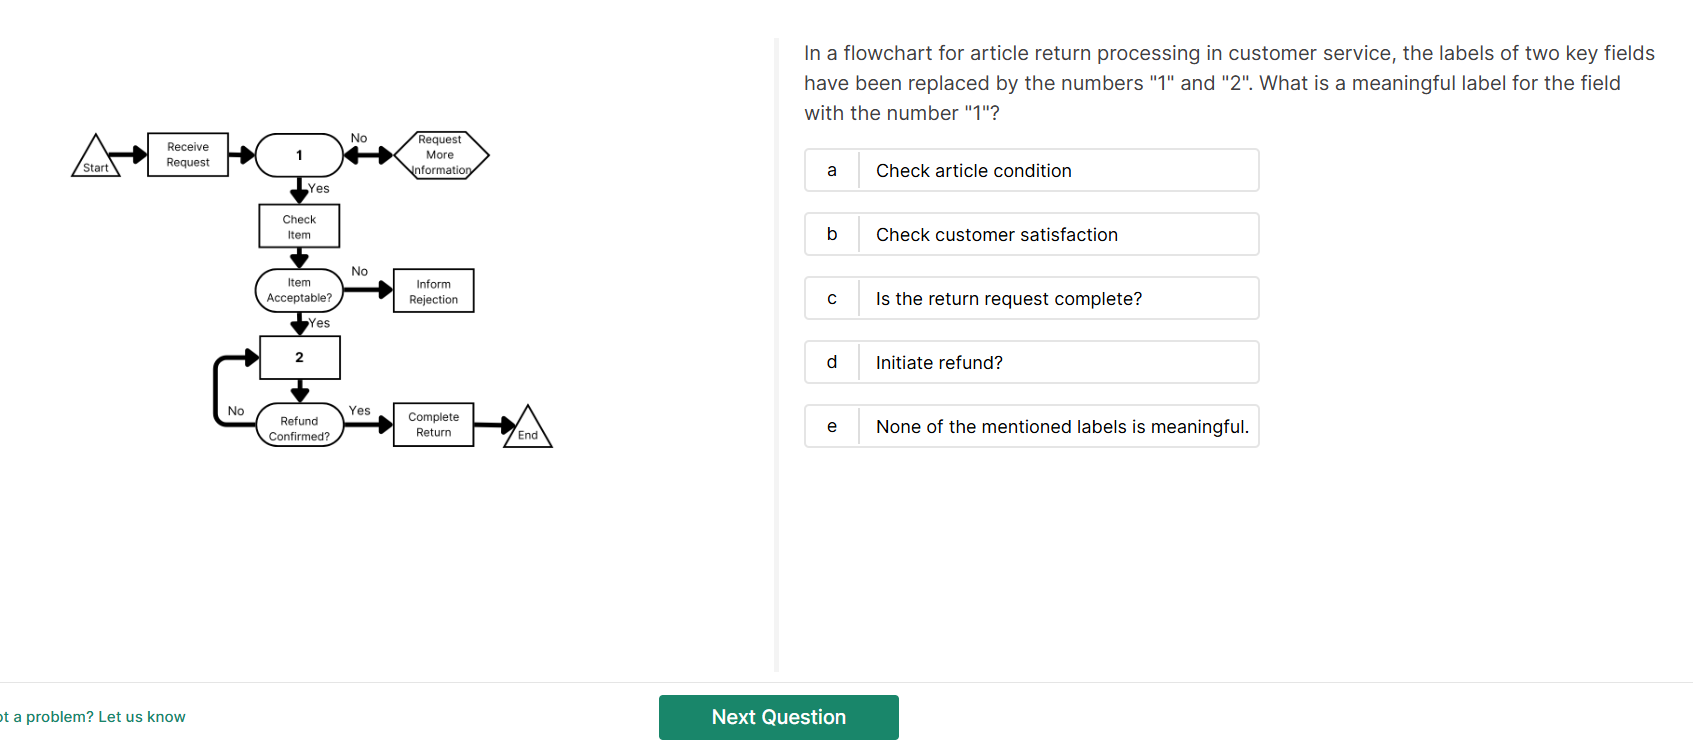Click the Receive Request box
The image size is (1703, 746).
pos(188,155)
